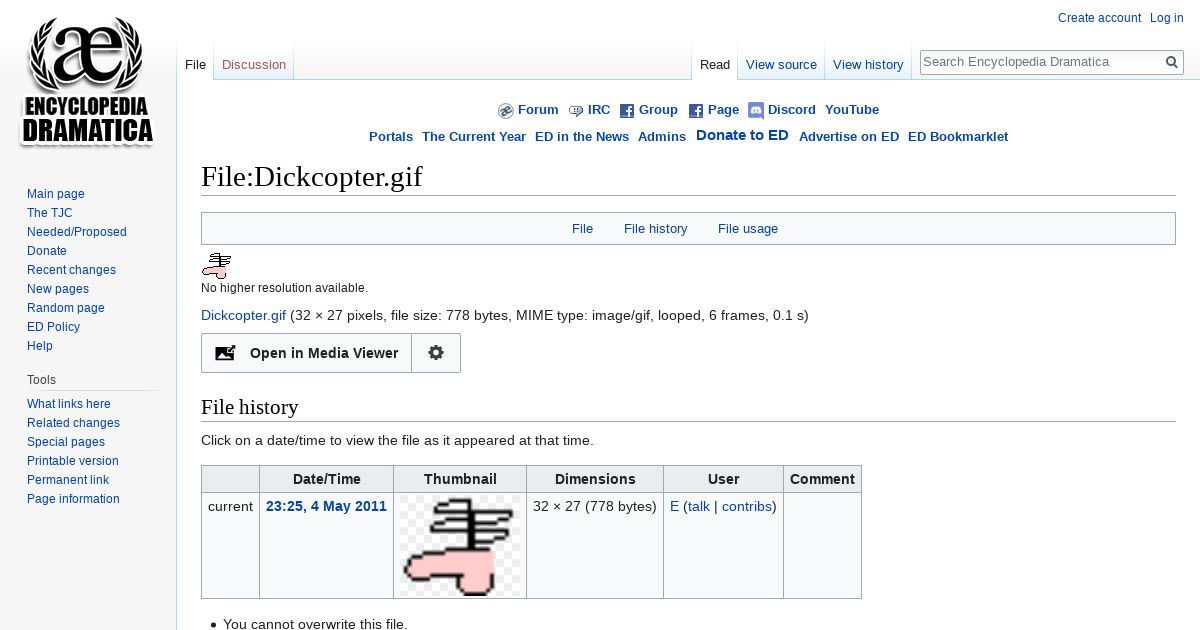
Task: Click Donate to ED link
Action: (x=742, y=135)
